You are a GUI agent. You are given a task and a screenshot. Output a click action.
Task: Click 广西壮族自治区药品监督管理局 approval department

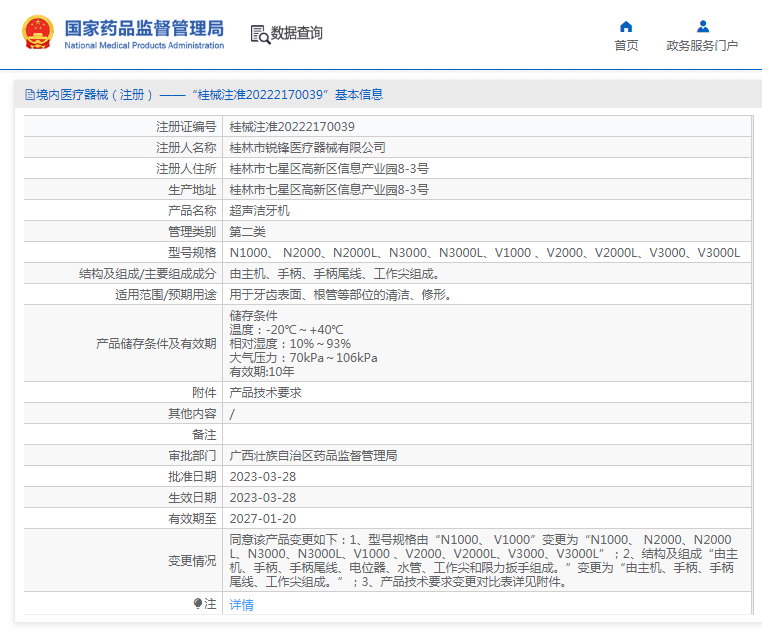tap(313, 455)
